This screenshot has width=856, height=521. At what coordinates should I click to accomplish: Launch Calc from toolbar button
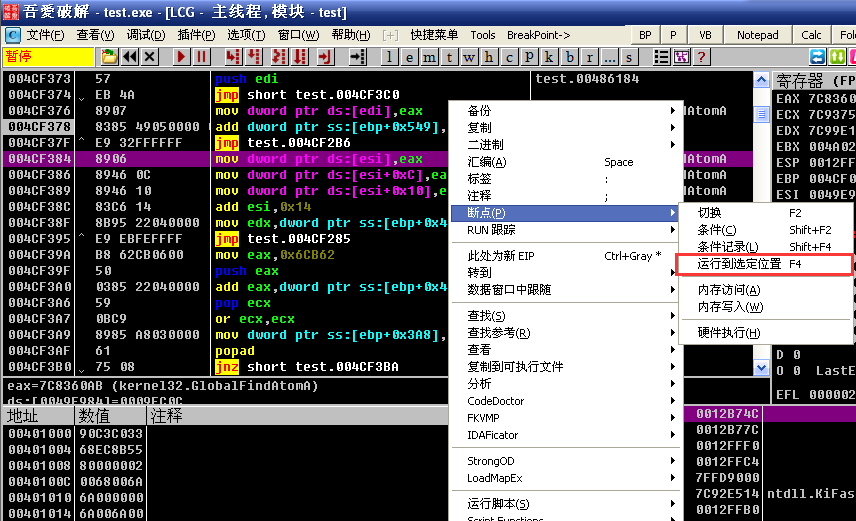[811, 35]
